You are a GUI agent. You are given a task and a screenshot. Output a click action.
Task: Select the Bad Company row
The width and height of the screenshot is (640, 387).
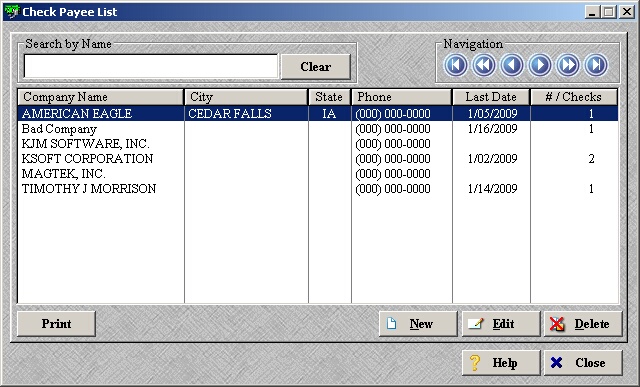(318, 129)
